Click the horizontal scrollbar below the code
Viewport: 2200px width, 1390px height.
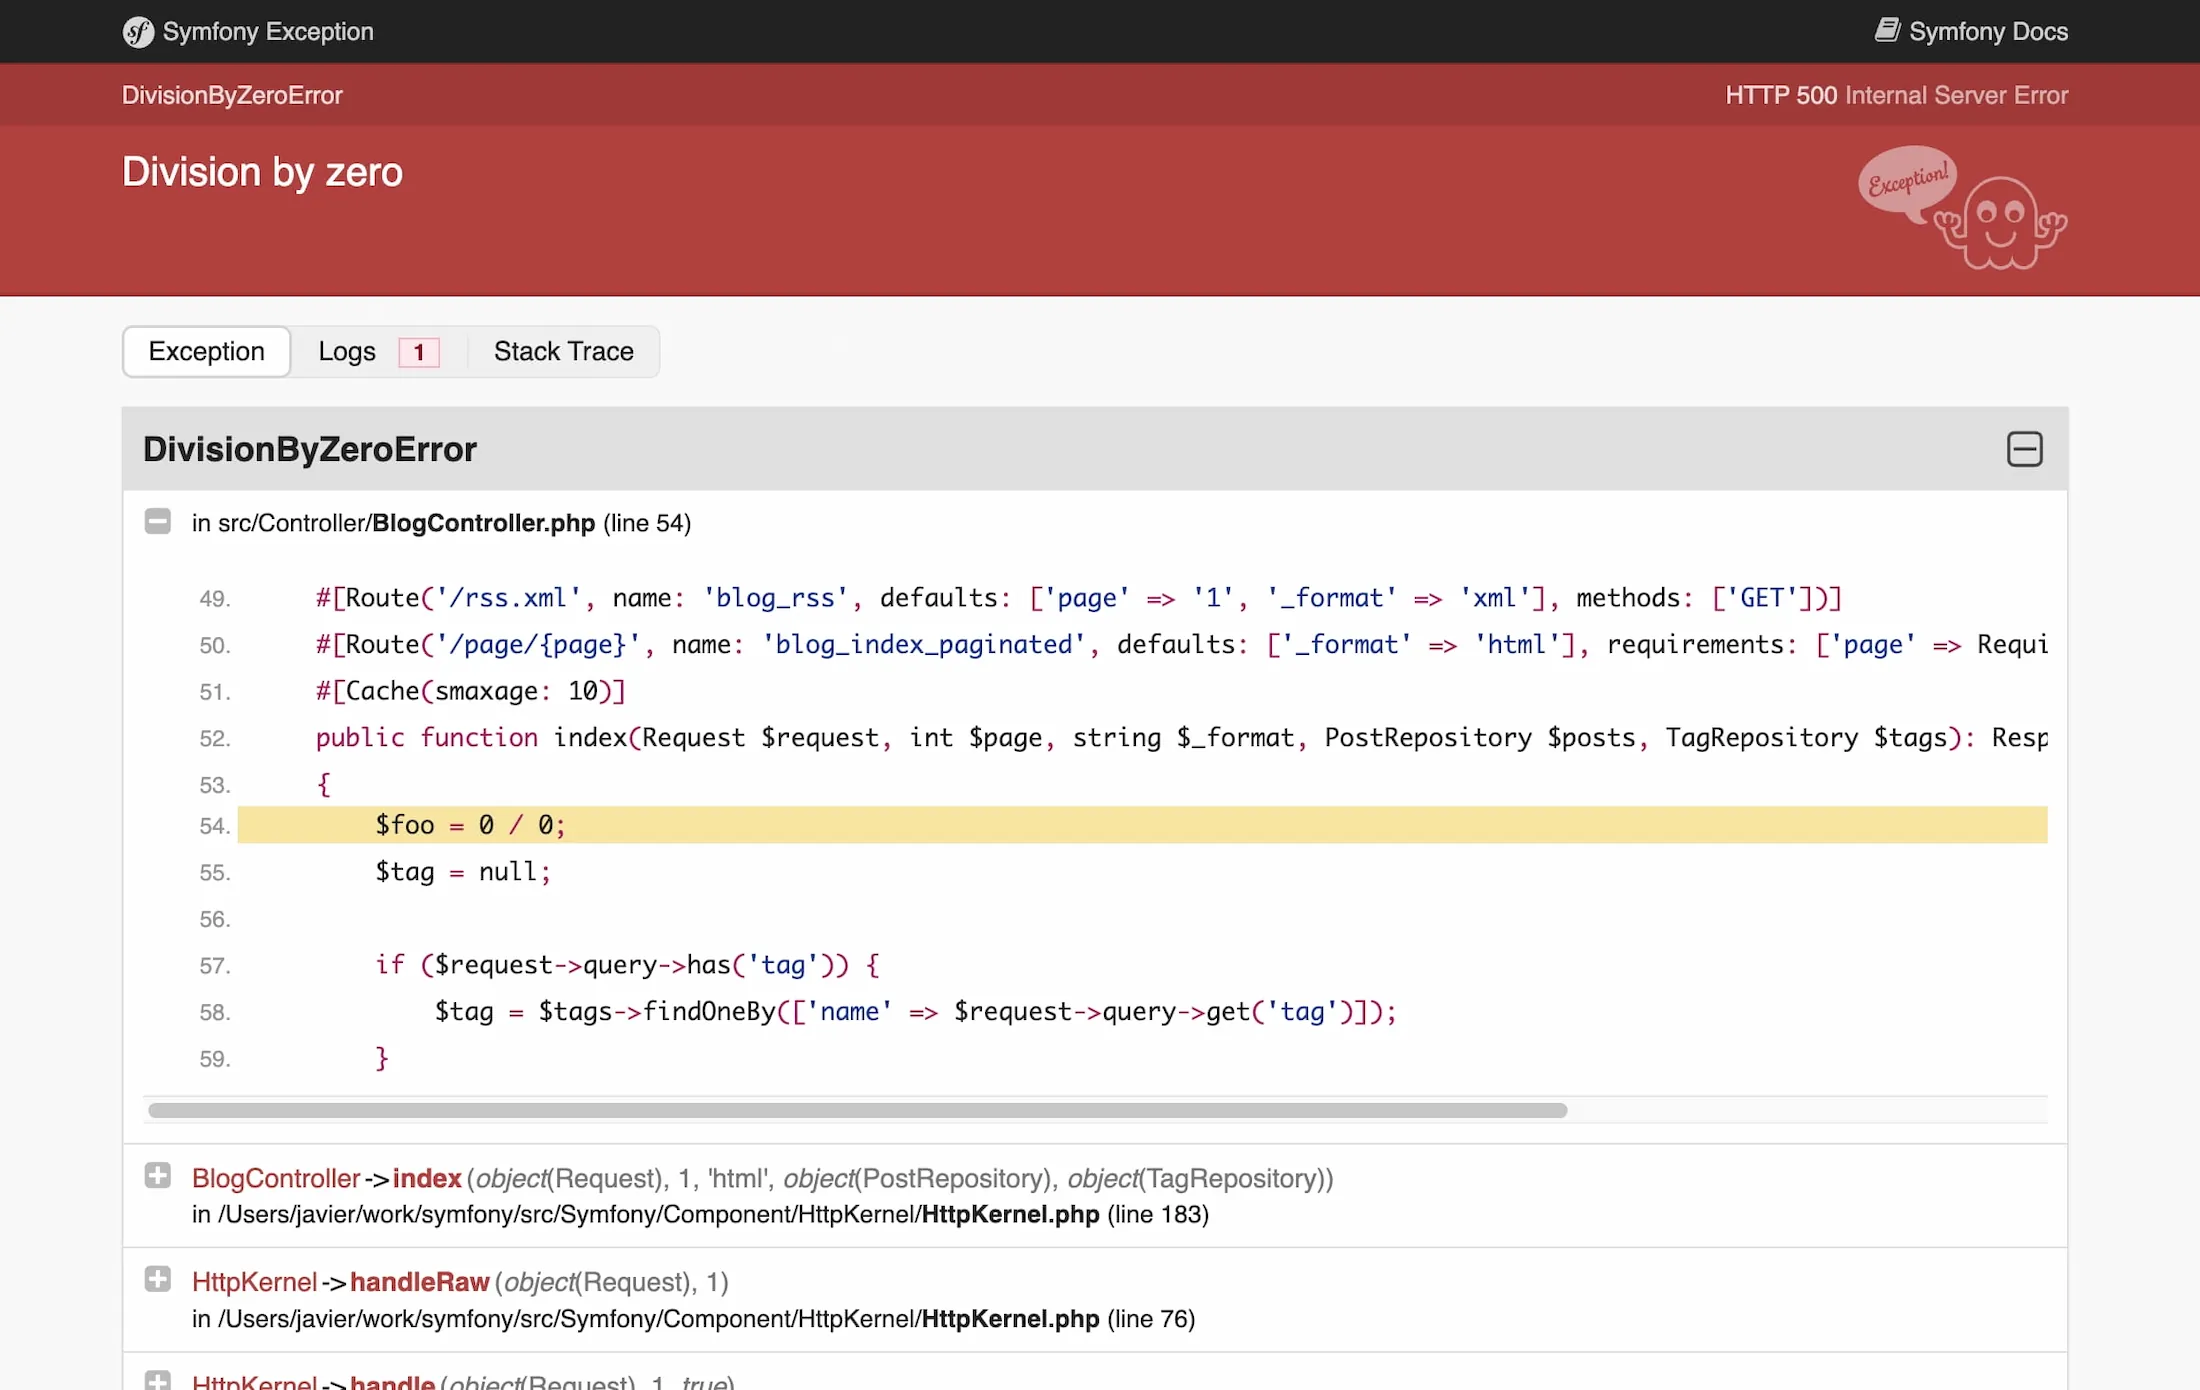click(x=858, y=1110)
